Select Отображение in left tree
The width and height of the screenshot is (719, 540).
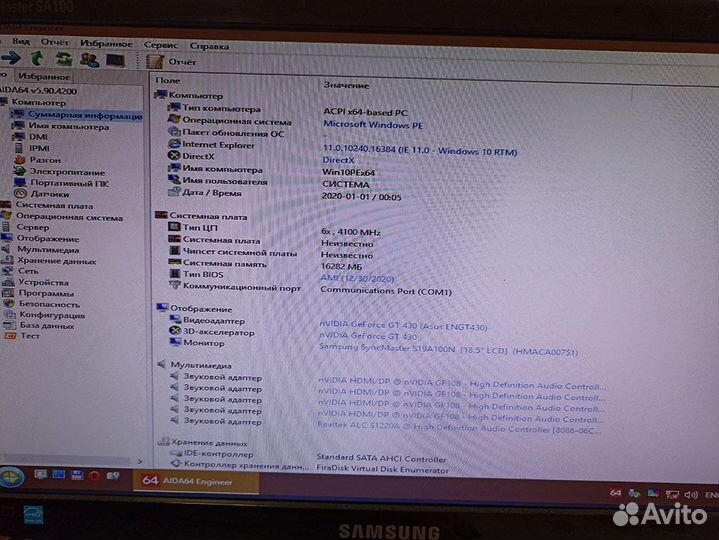pos(48,238)
